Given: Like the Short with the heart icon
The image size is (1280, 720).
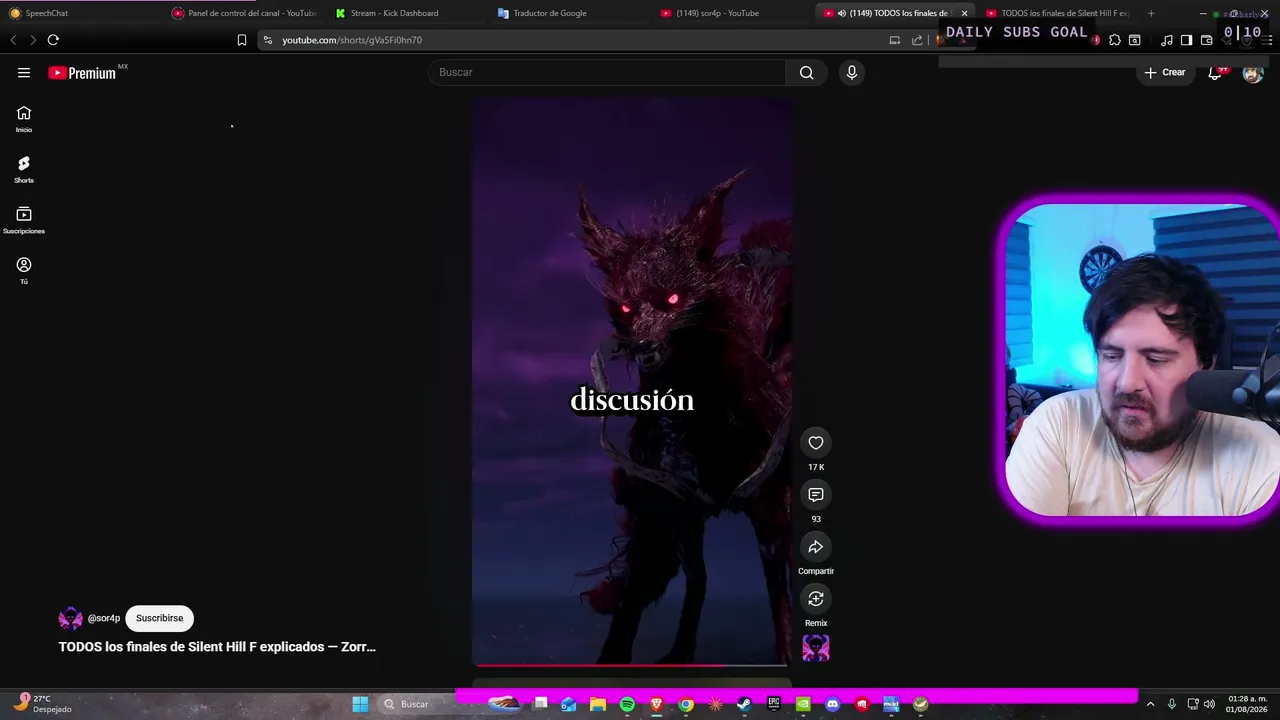Looking at the screenshot, I should pos(816,443).
